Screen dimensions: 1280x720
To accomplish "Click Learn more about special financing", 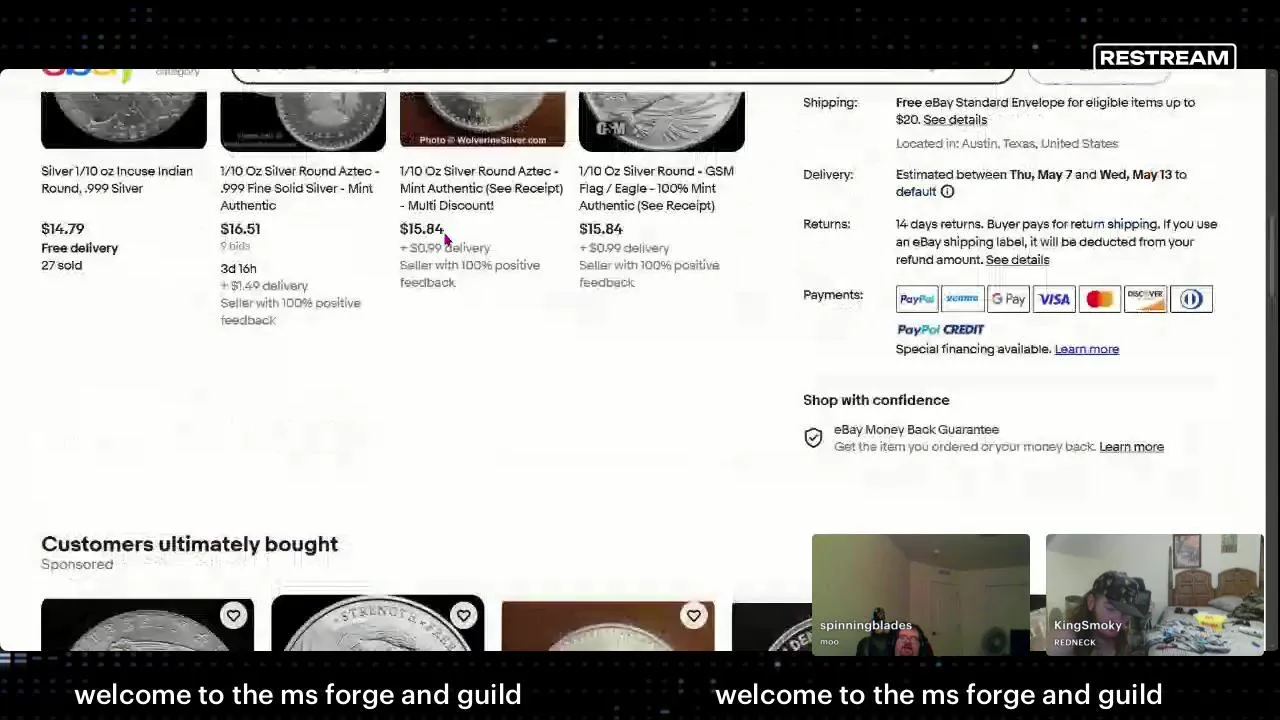I will click(x=1086, y=349).
